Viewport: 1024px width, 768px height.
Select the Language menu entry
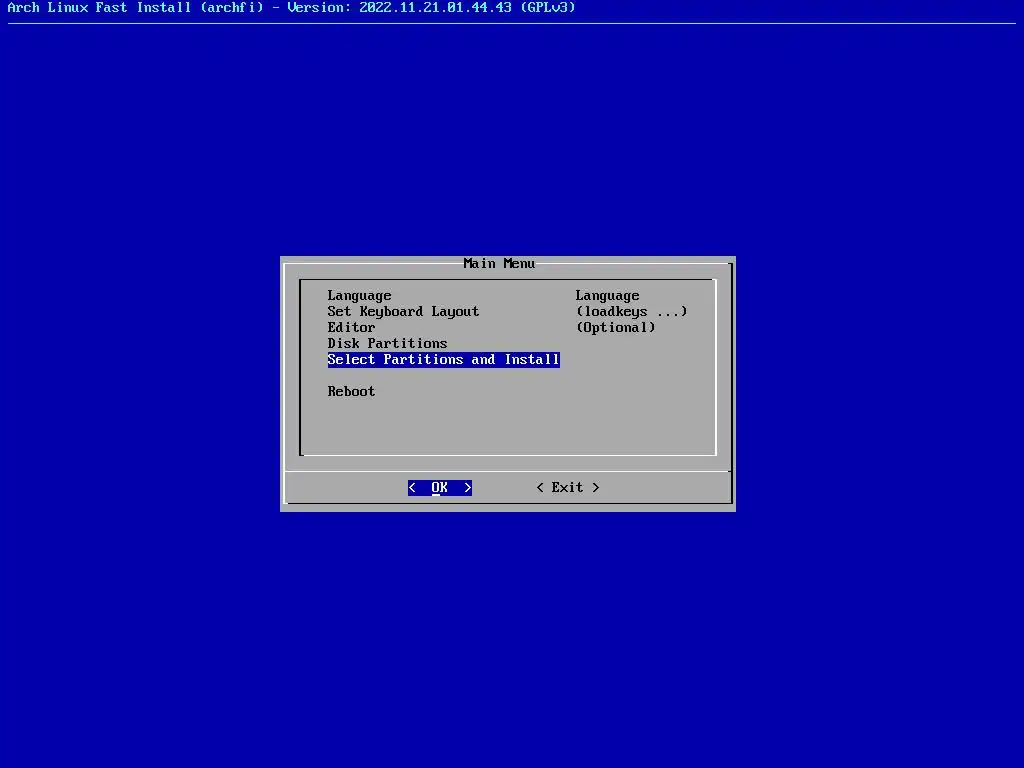[x=359, y=296]
